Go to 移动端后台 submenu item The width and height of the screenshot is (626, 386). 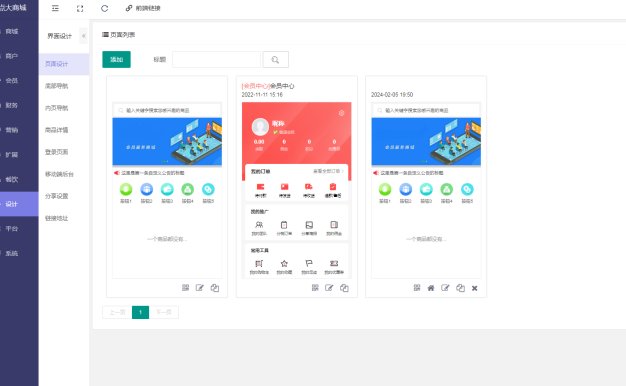(x=59, y=174)
